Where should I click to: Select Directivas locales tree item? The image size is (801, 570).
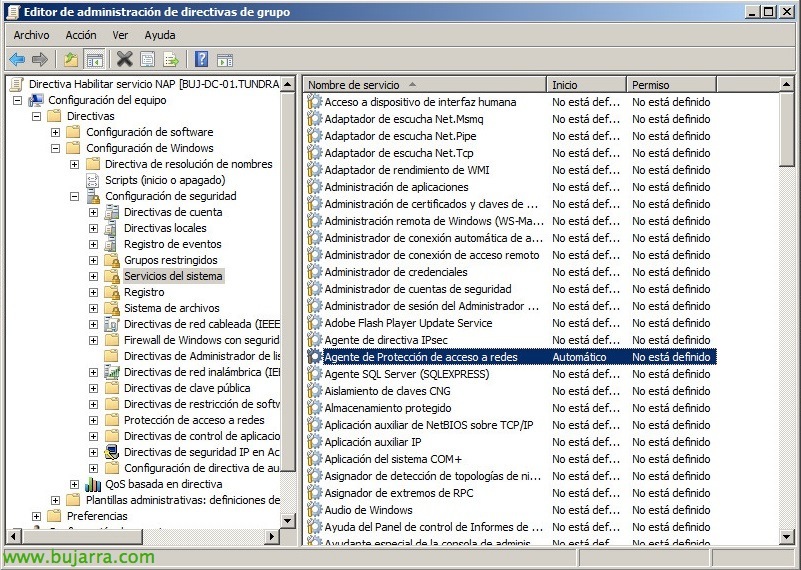pyautogui.click(x=165, y=228)
